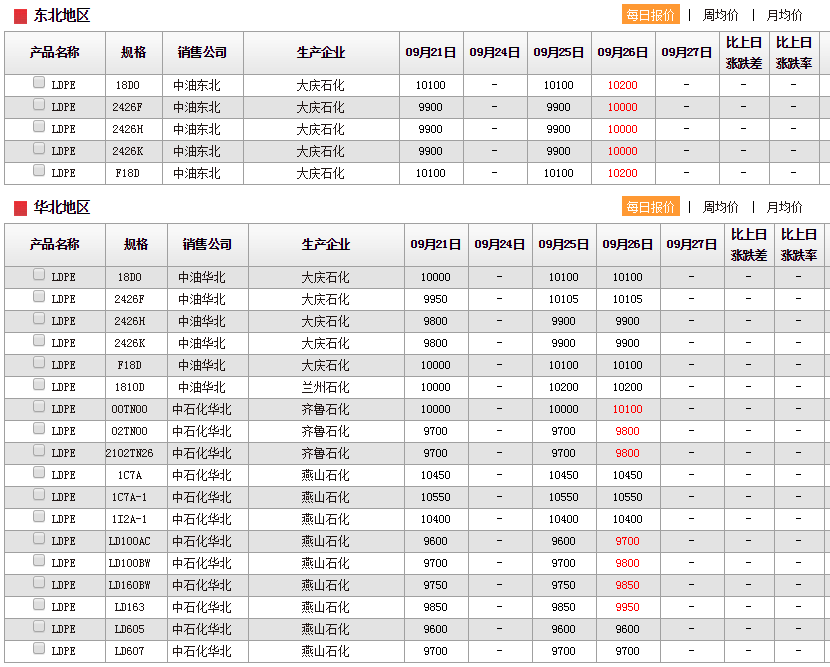Click 比上日涨跌率 column header in 东北地区 table

click(x=794, y=53)
